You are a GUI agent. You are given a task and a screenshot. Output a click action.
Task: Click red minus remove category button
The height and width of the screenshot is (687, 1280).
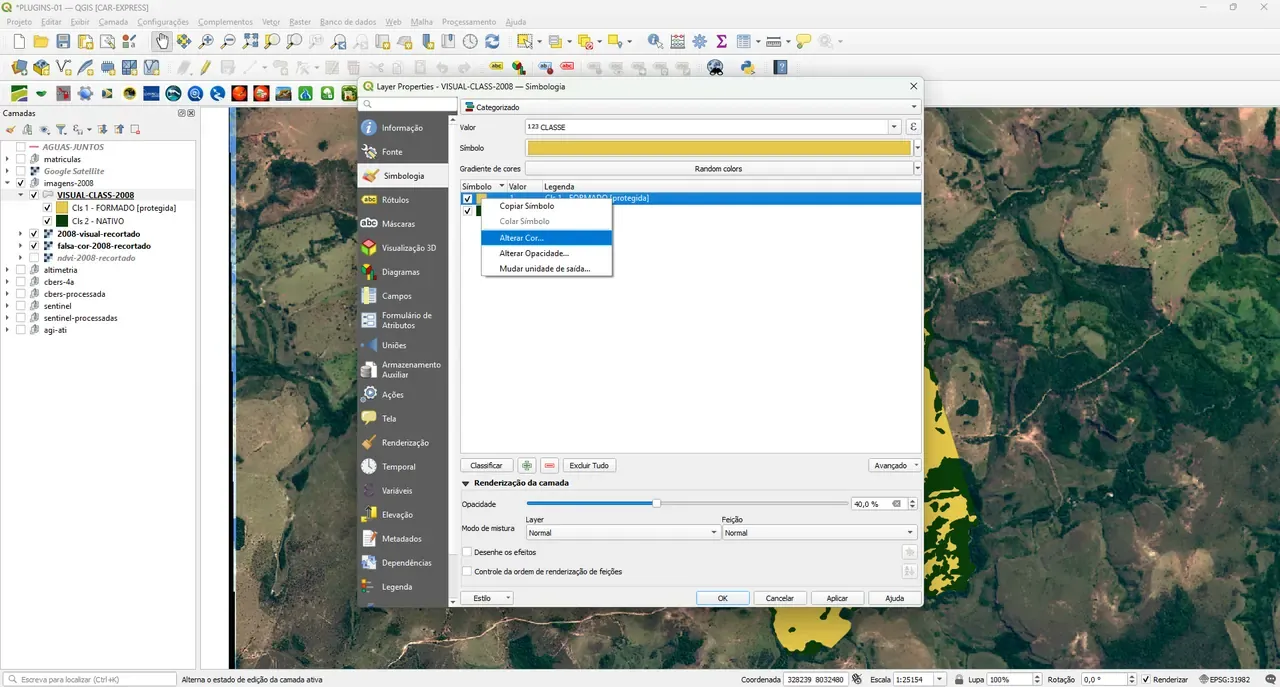click(x=550, y=465)
